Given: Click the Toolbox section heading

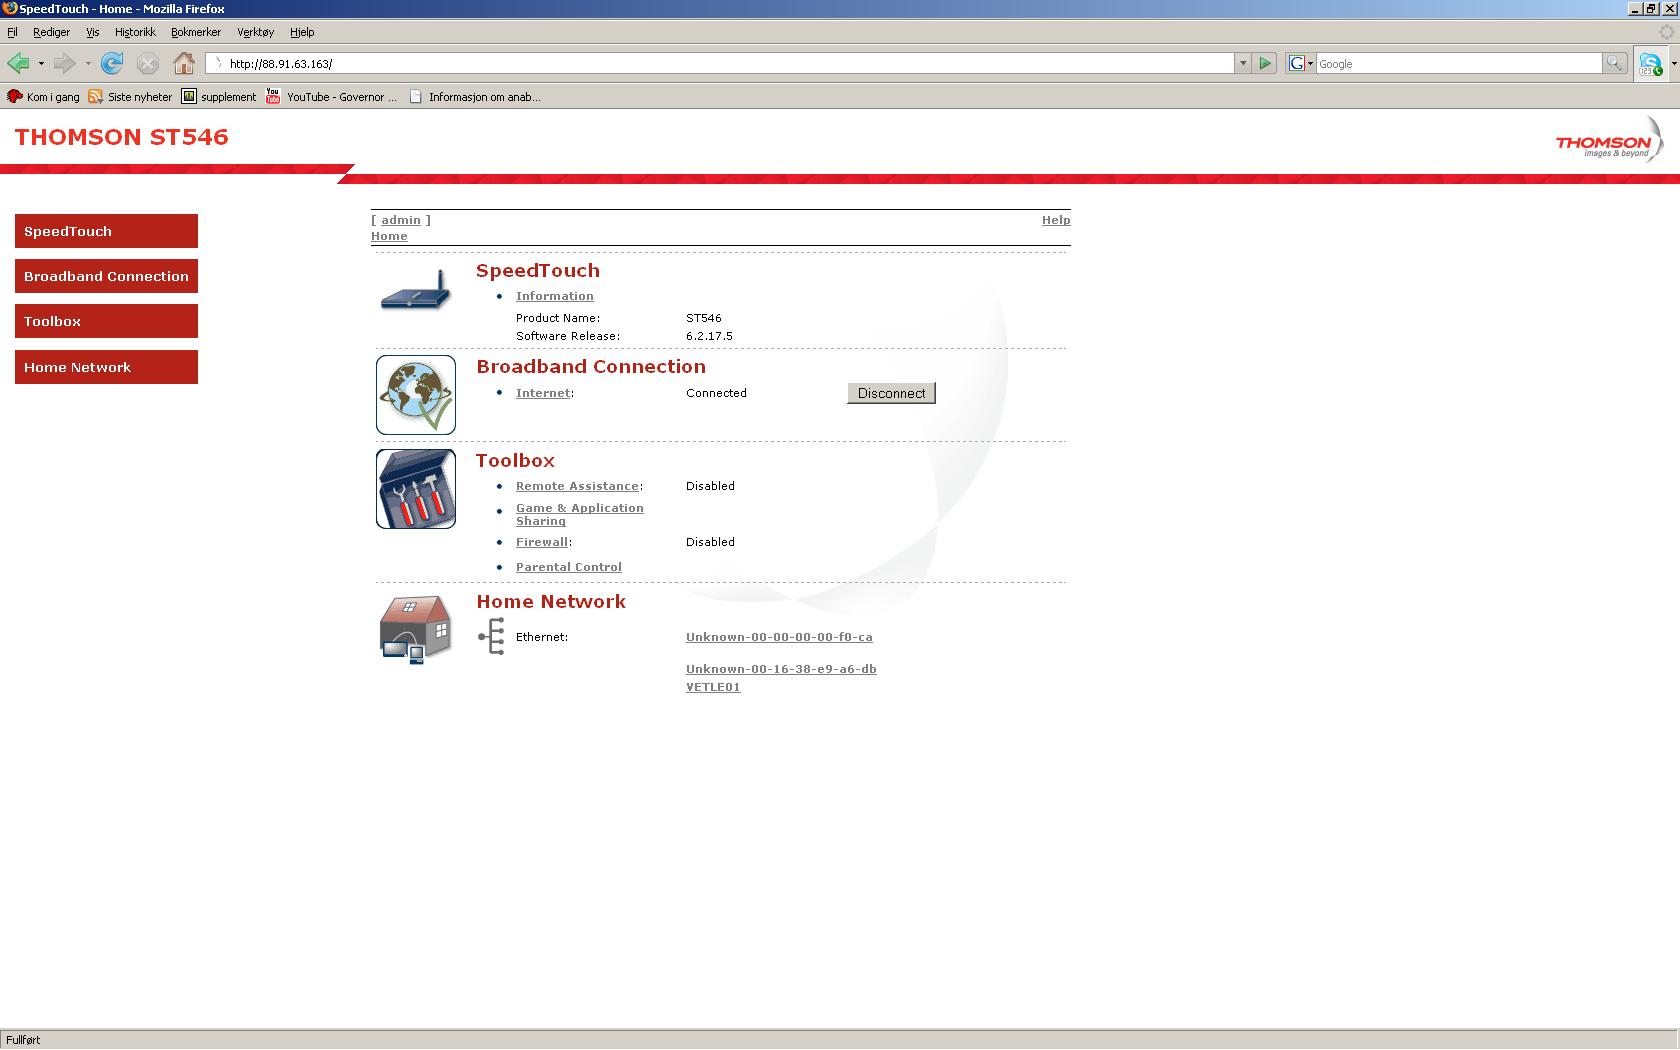Looking at the screenshot, I should tap(515, 460).
